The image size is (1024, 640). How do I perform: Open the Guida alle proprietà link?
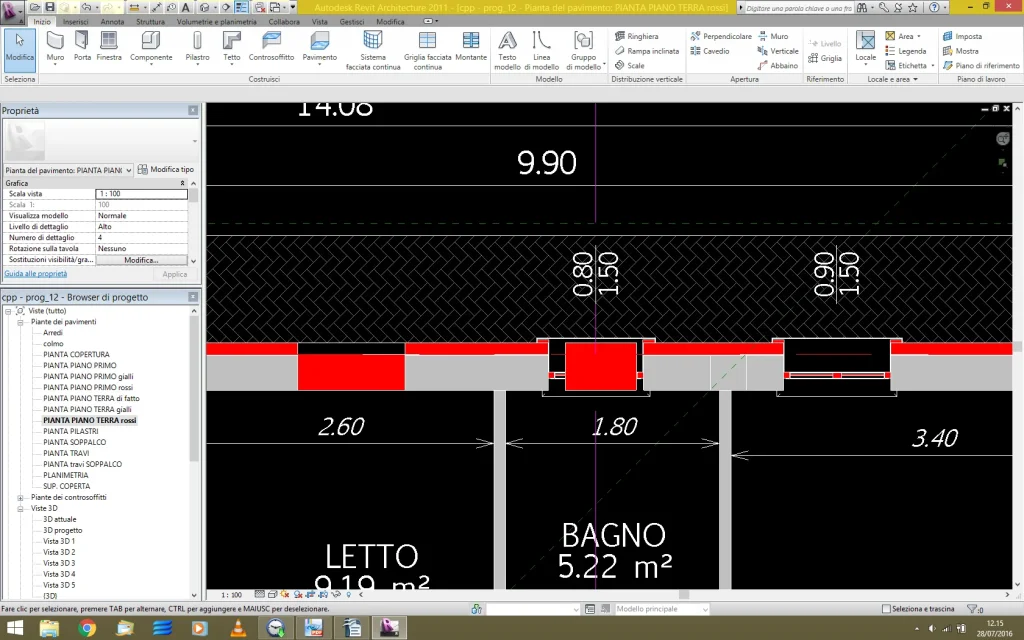(x=36, y=273)
